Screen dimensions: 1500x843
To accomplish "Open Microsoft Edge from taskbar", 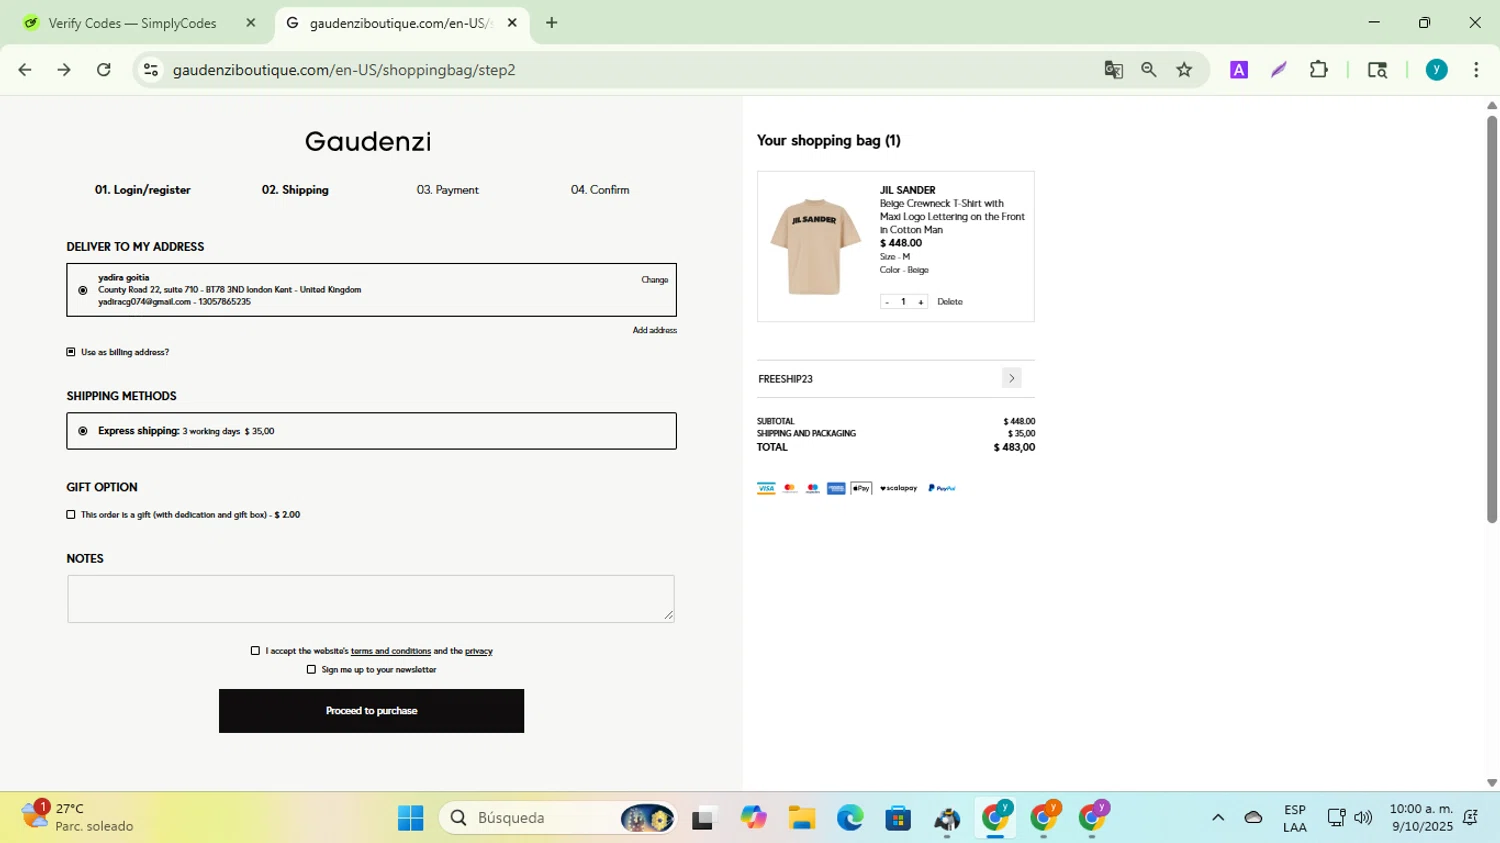I will pyautogui.click(x=850, y=818).
